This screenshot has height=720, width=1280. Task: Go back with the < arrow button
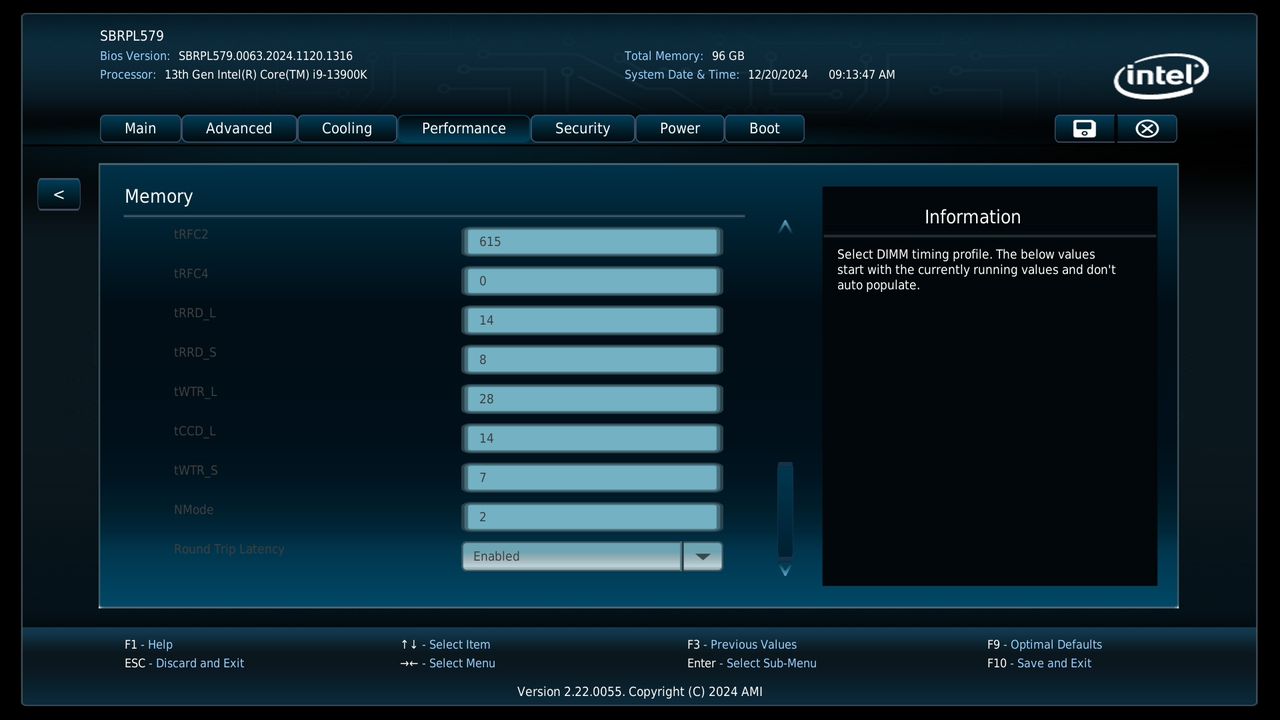(x=59, y=194)
